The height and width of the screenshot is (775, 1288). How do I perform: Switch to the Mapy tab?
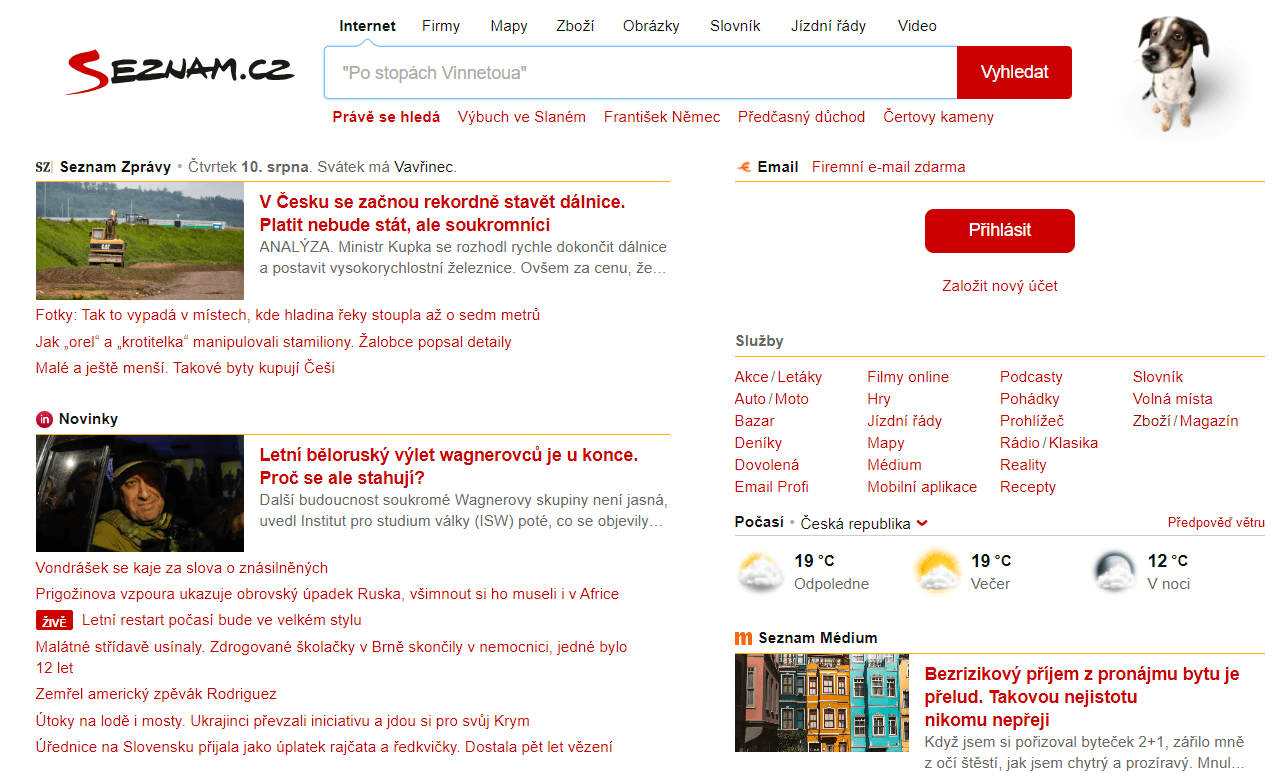509,26
